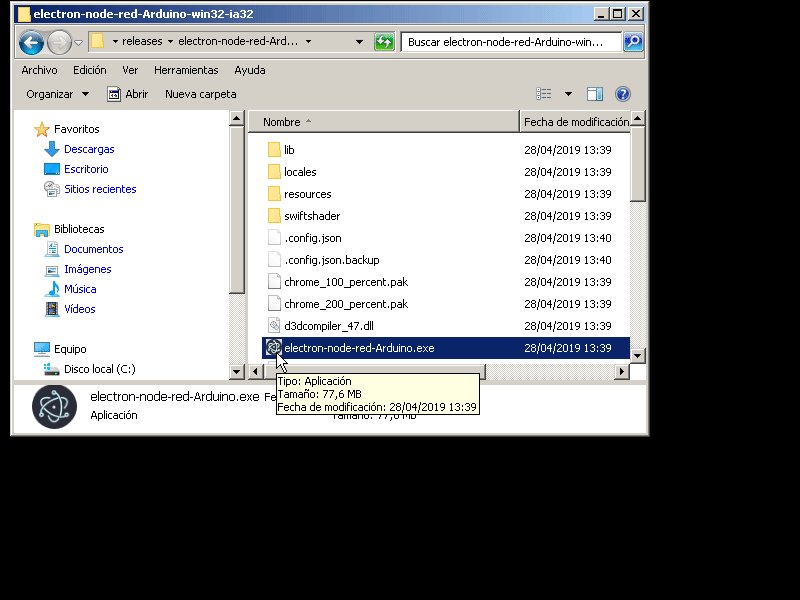This screenshot has height=600, width=800.
Task: Click the search magnifier icon
Action: pyautogui.click(x=633, y=42)
